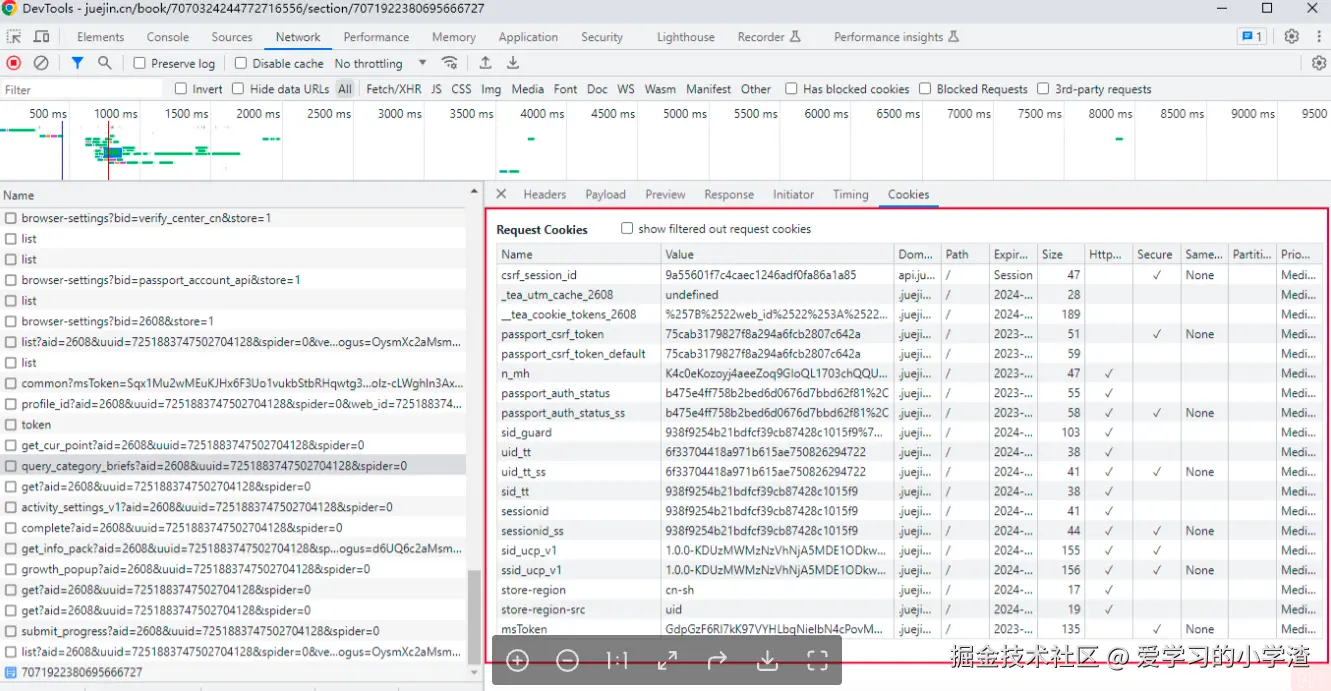This screenshot has height=691, width=1331.
Task: Open network search with magnifier icon
Action: (105, 63)
